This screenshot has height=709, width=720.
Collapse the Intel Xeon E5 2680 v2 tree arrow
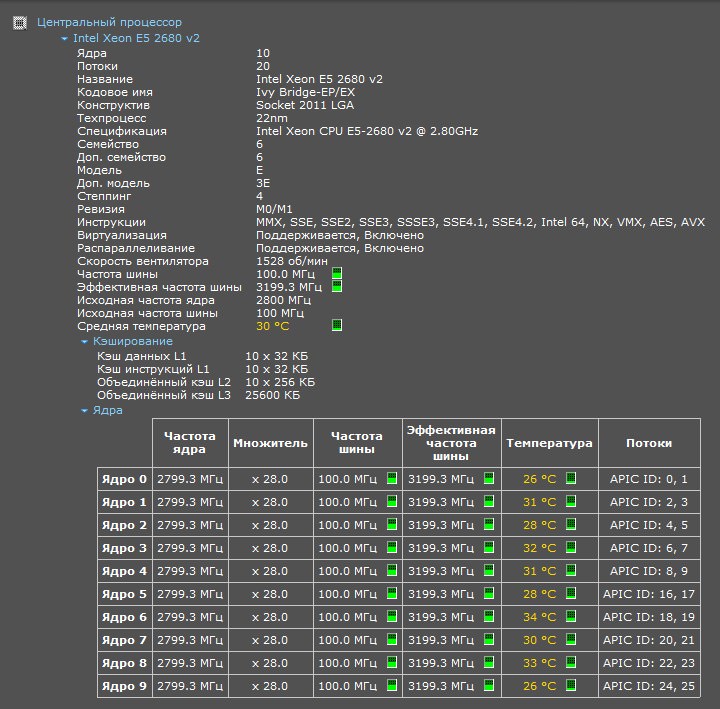(x=64, y=39)
